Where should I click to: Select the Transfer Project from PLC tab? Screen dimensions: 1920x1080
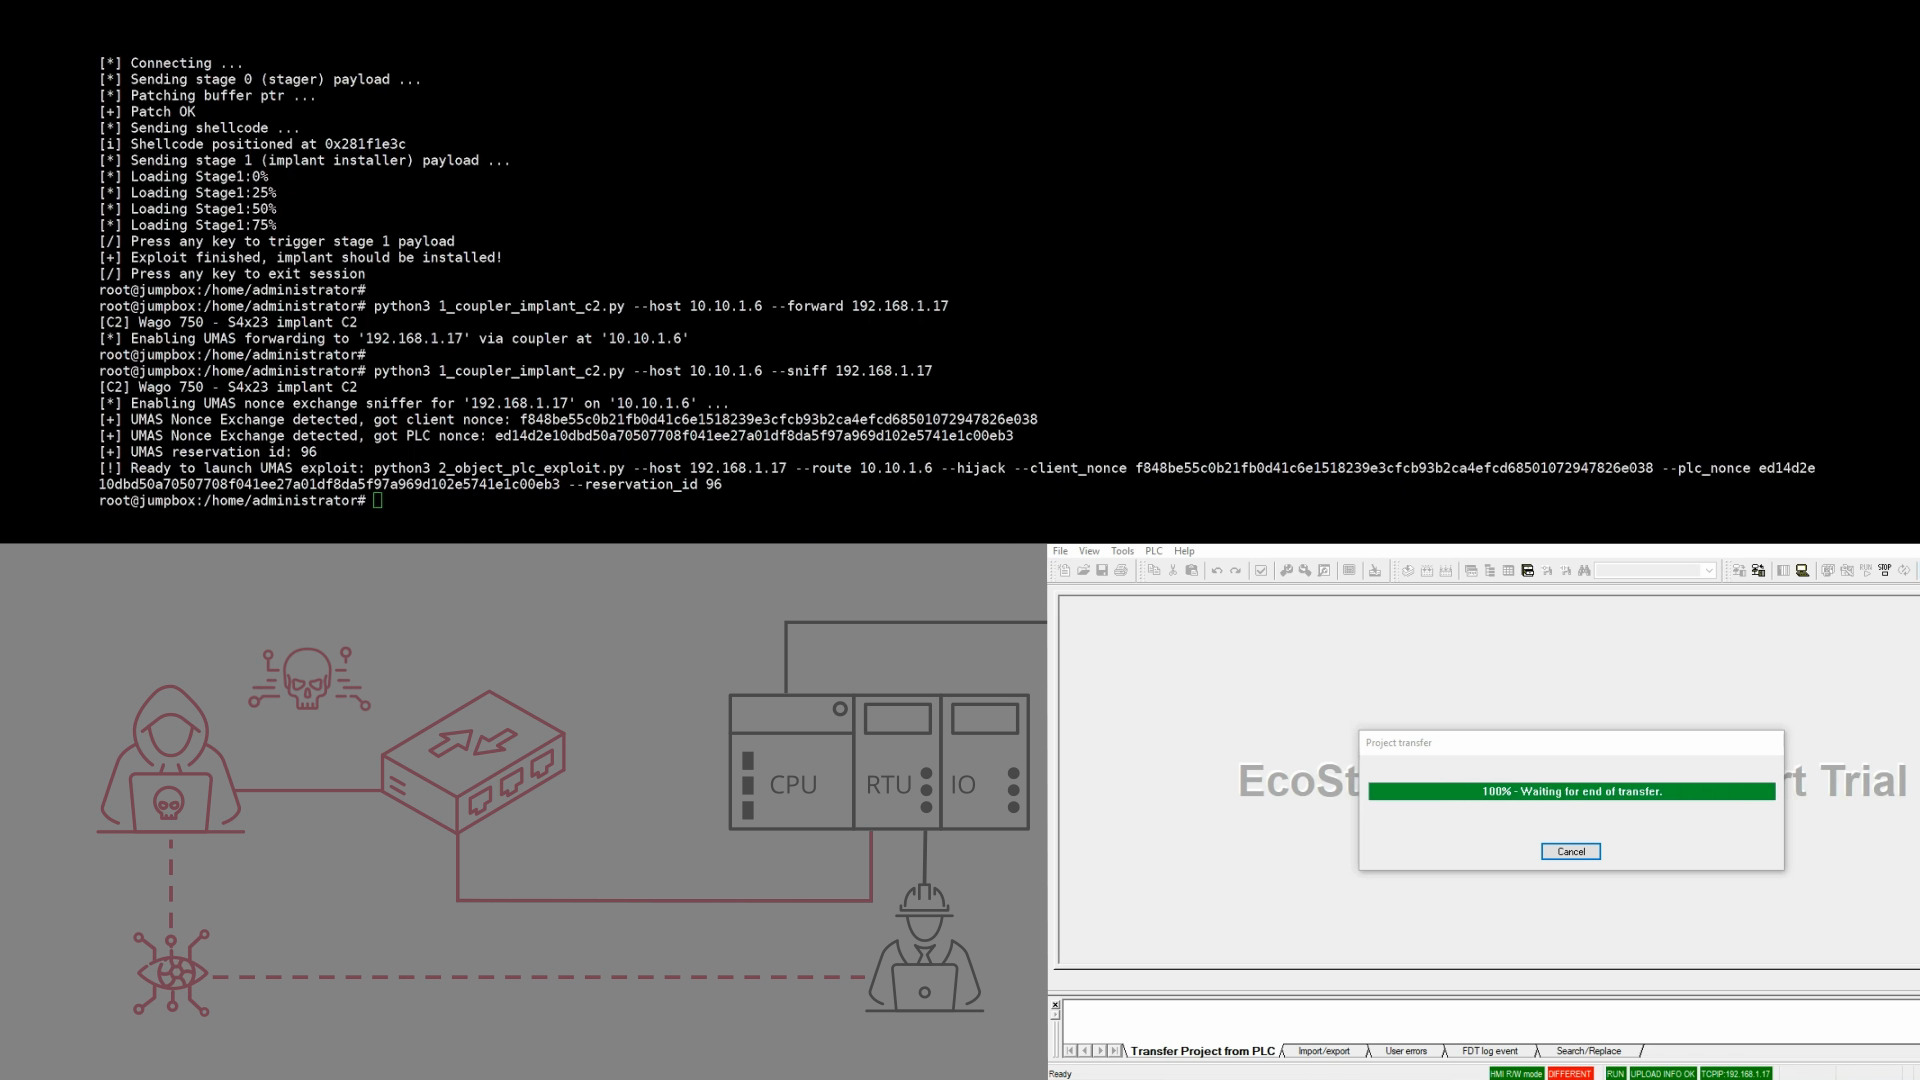(1202, 1051)
